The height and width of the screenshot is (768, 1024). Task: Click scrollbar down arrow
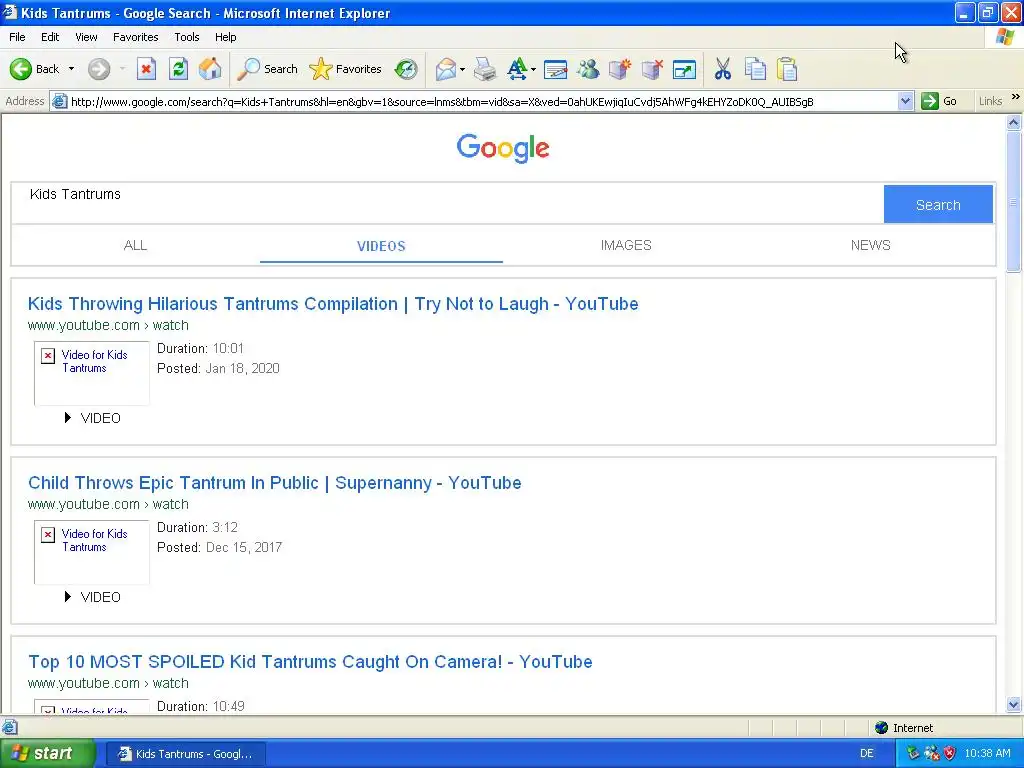click(x=1014, y=705)
